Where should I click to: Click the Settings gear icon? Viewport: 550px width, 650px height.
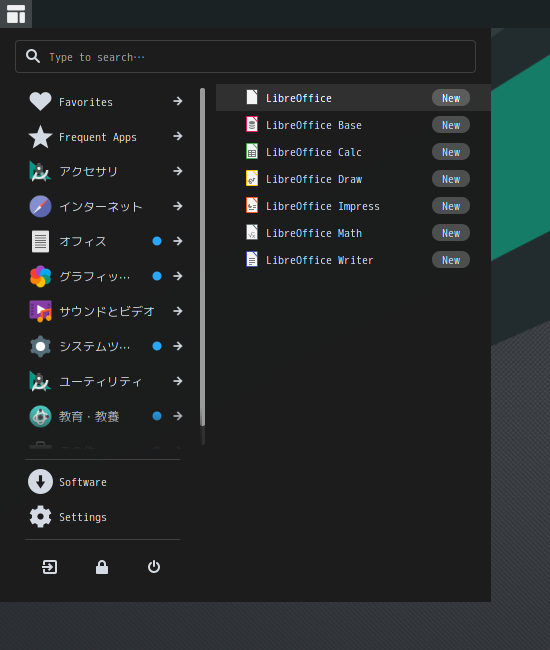40,517
